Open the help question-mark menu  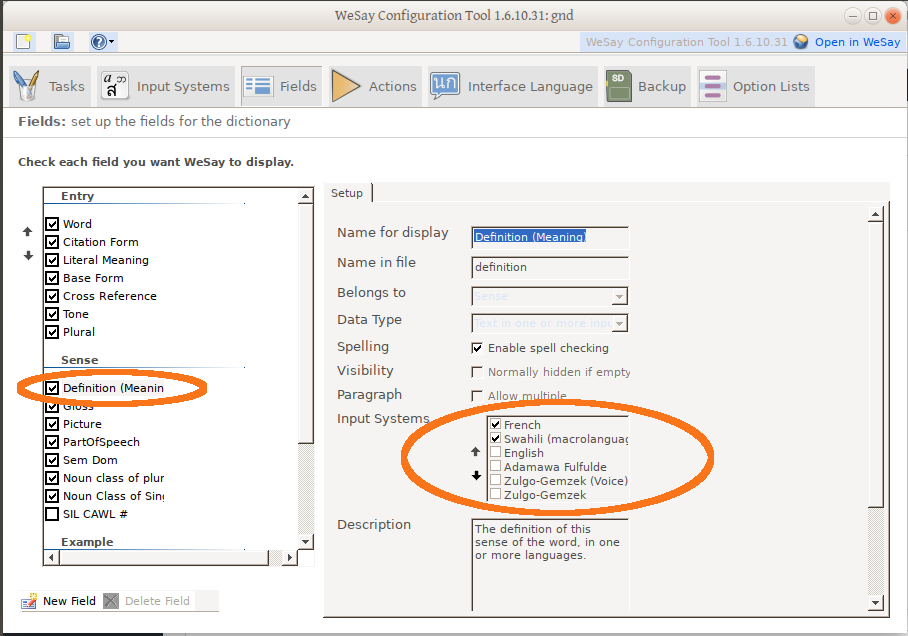tap(102, 42)
